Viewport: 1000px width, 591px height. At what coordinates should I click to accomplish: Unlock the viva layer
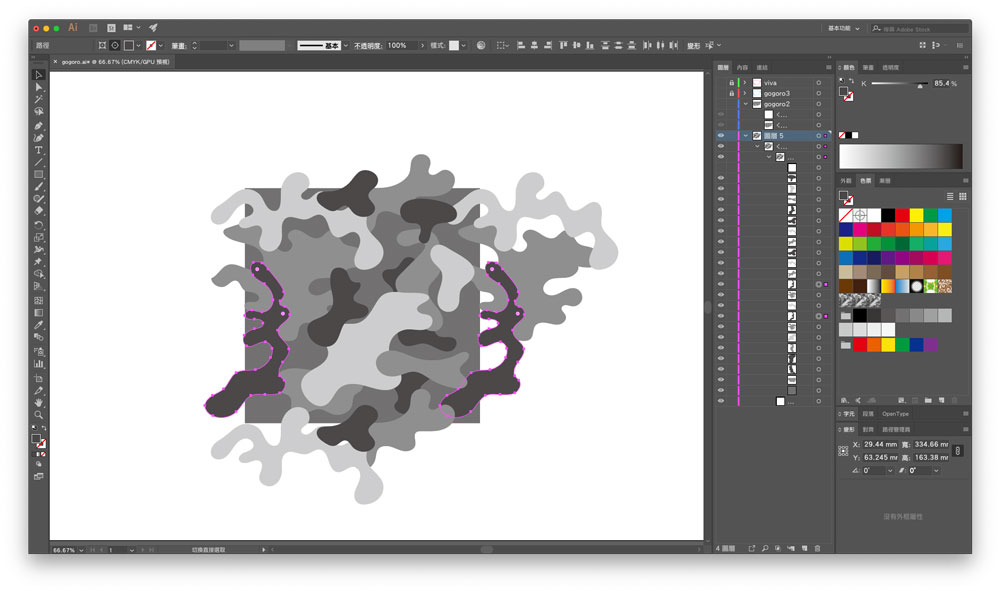[731, 82]
